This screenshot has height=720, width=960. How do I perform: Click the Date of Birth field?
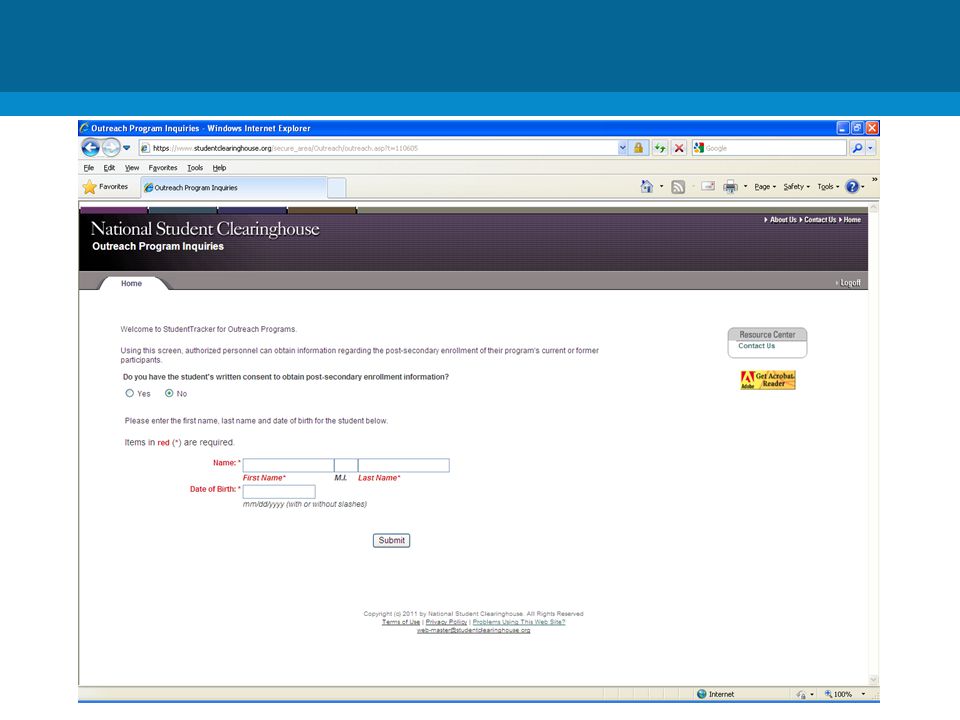[x=279, y=492]
